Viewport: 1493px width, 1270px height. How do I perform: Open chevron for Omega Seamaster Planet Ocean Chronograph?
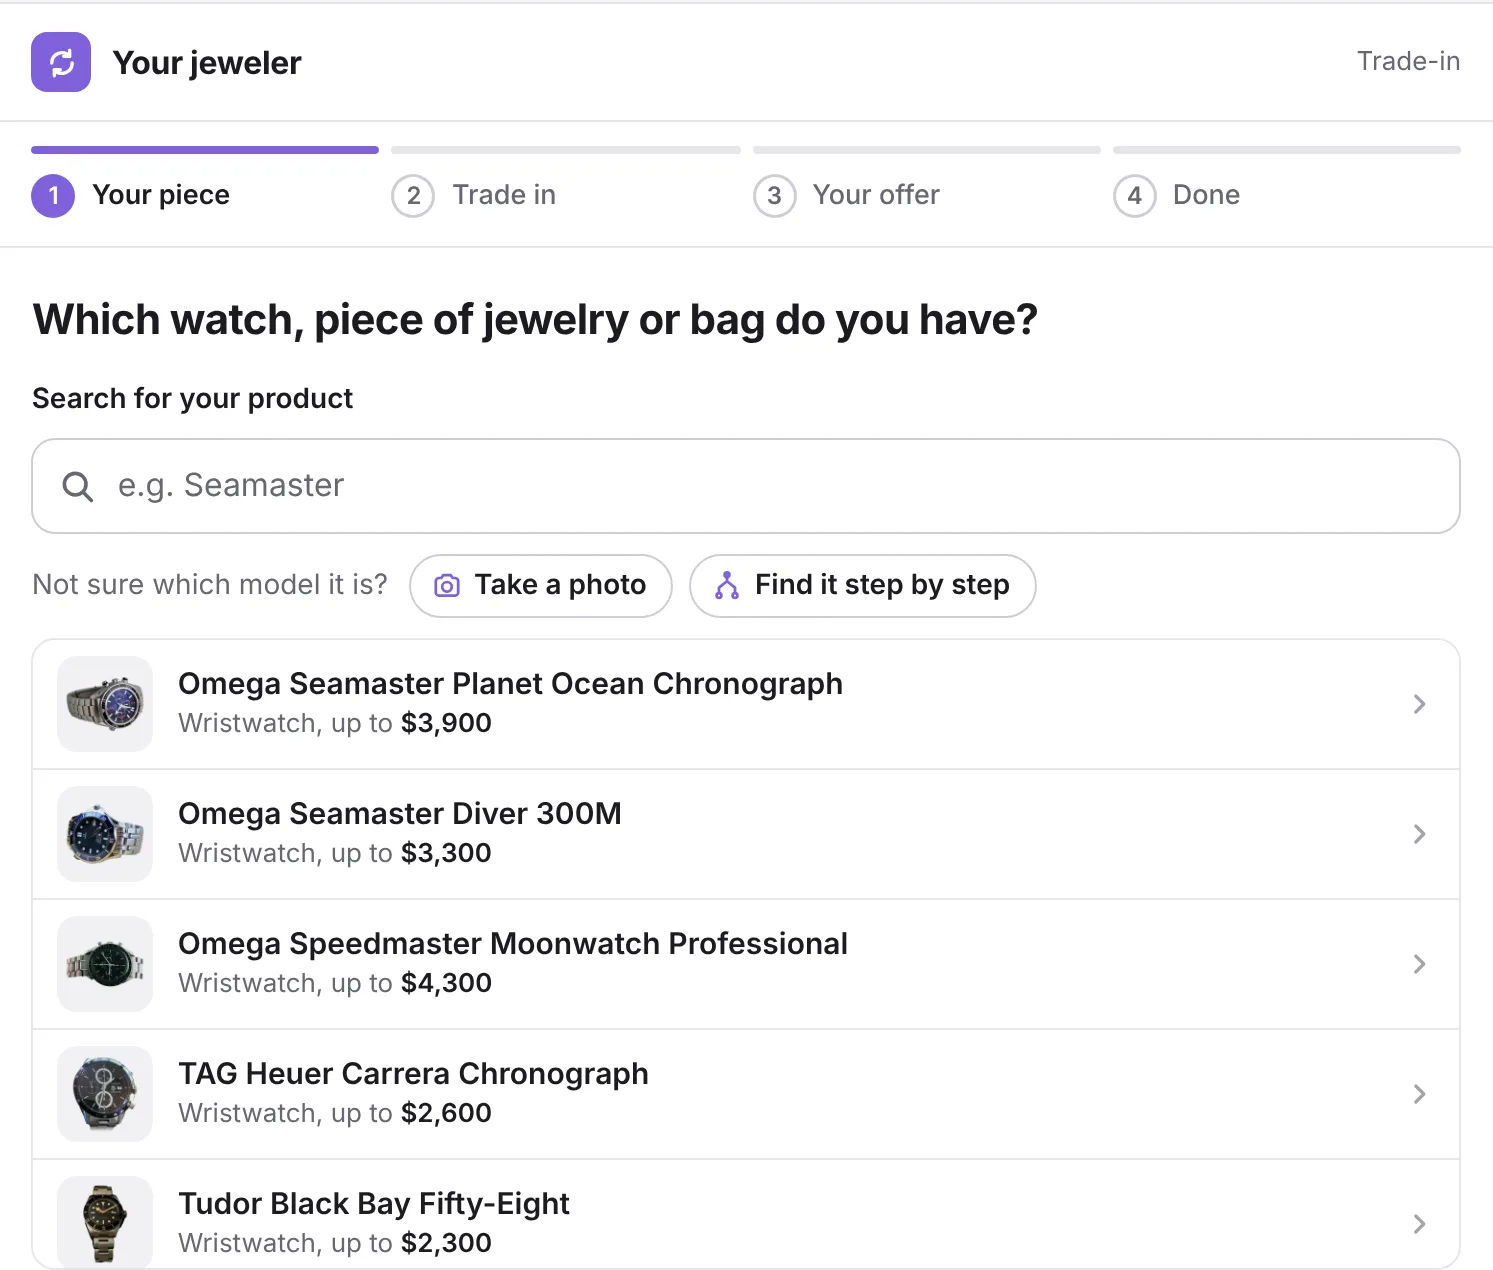1419,704
